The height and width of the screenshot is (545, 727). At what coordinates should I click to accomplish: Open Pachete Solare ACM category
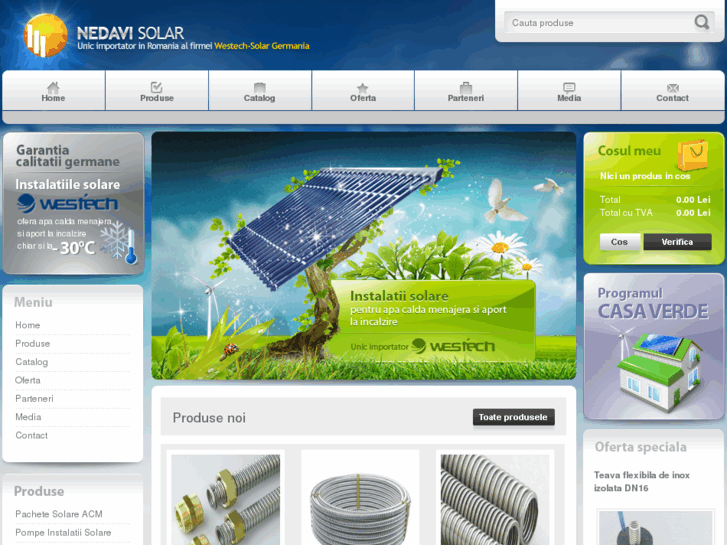59,514
